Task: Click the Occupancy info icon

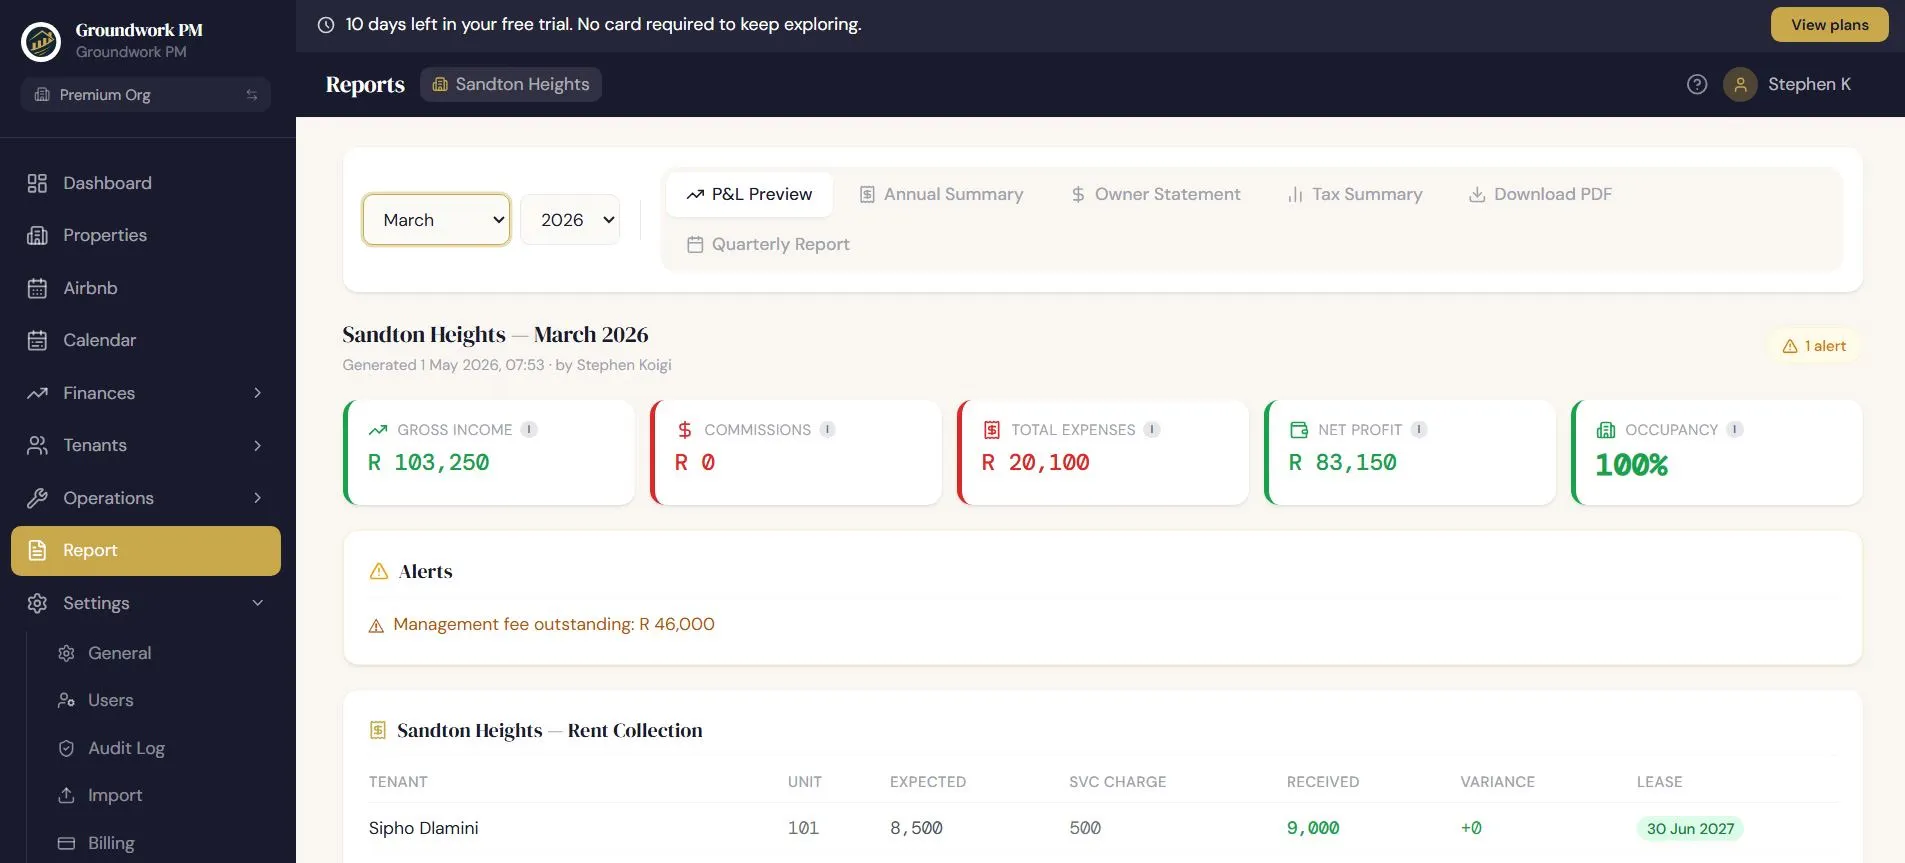Action: (1735, 429)
